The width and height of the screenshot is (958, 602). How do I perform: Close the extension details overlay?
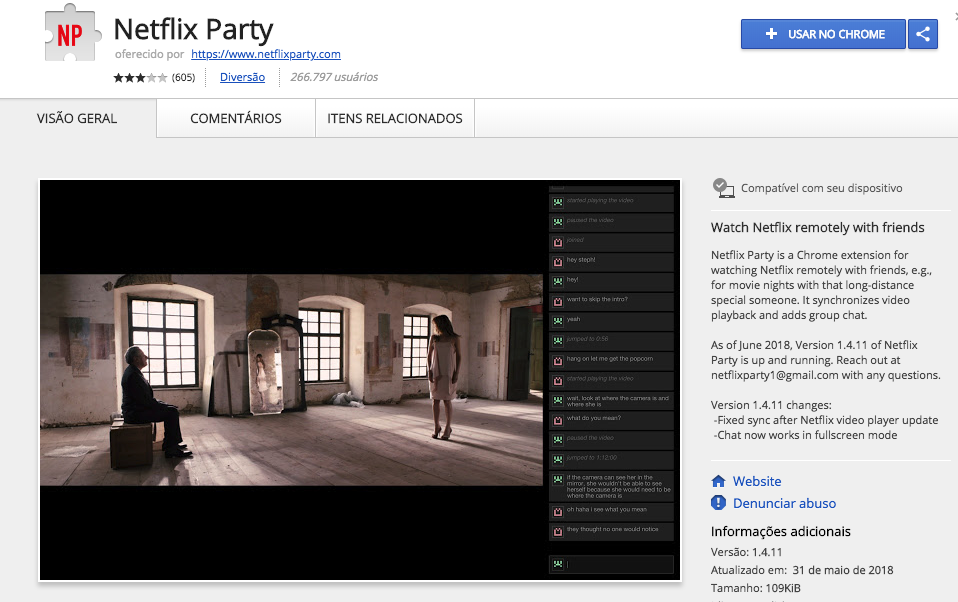(953, 12)
